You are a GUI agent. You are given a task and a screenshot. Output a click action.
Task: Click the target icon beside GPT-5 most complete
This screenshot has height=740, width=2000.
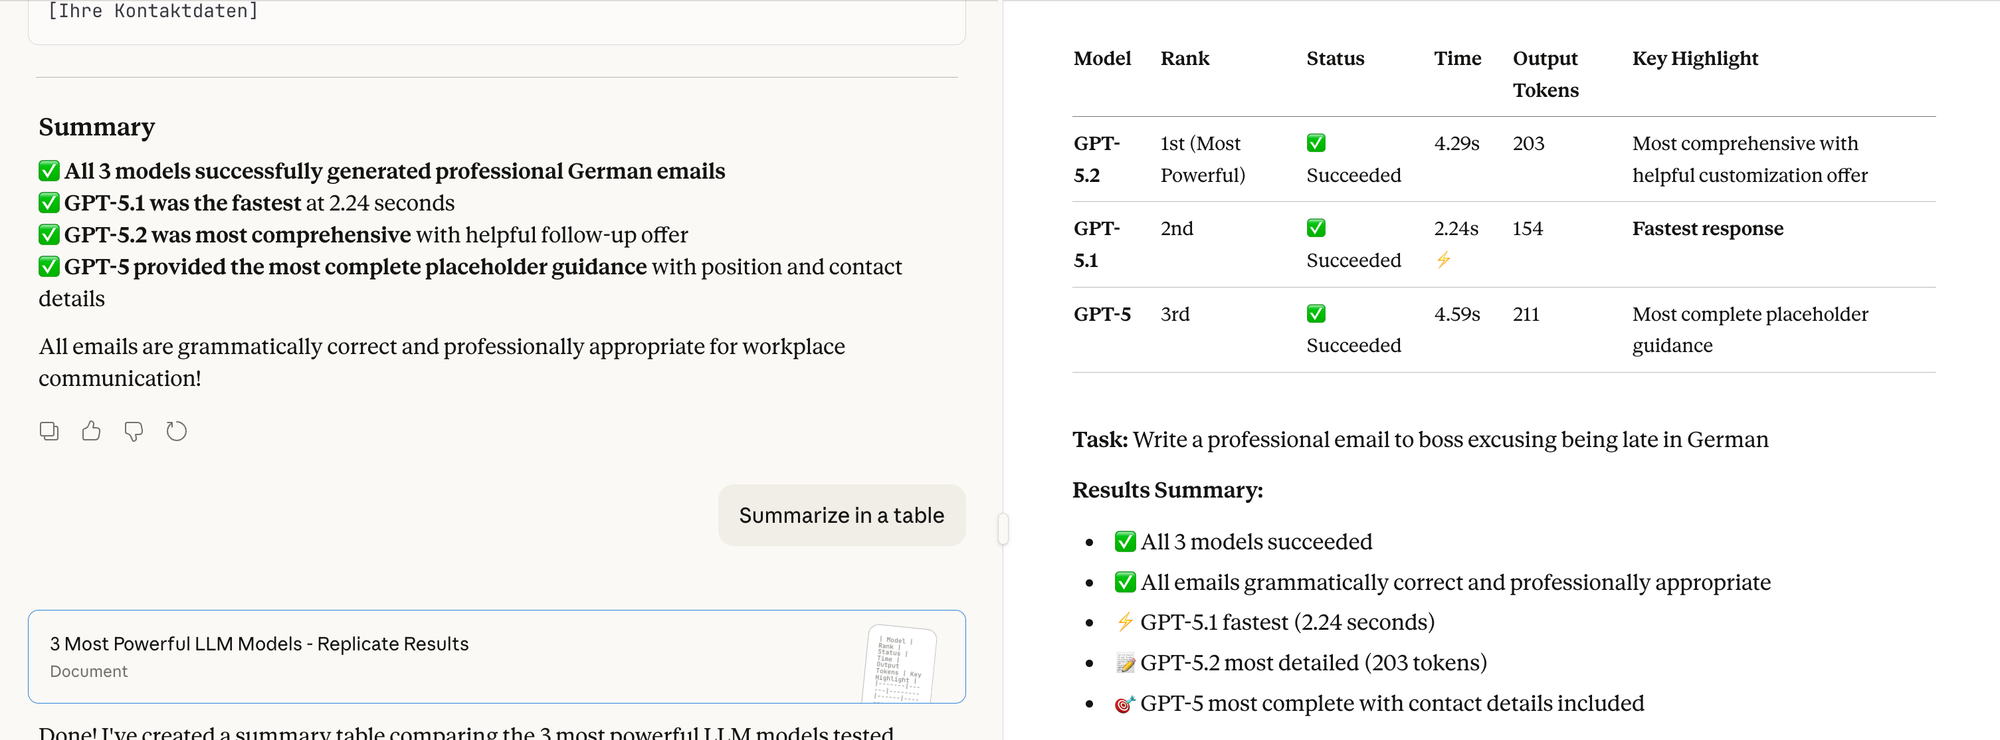tap(1124, 704)
